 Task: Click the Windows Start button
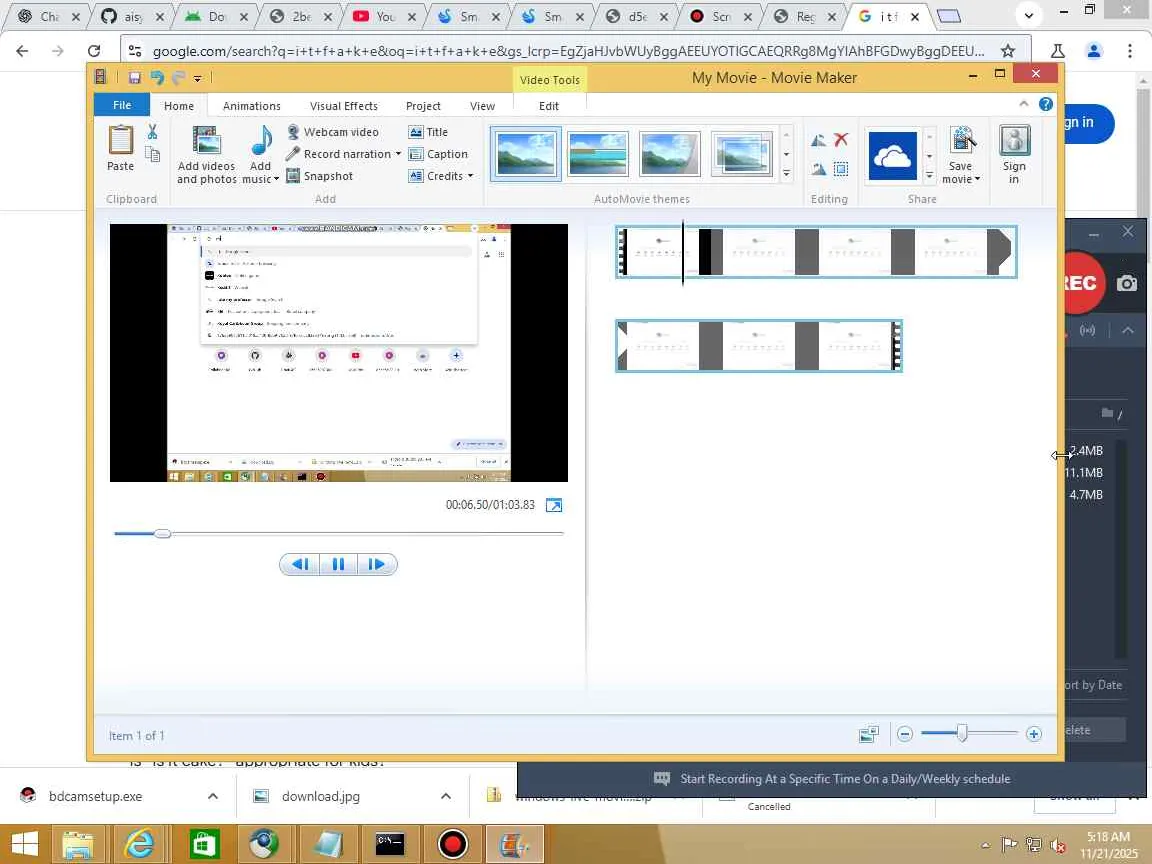pos(25,844)
